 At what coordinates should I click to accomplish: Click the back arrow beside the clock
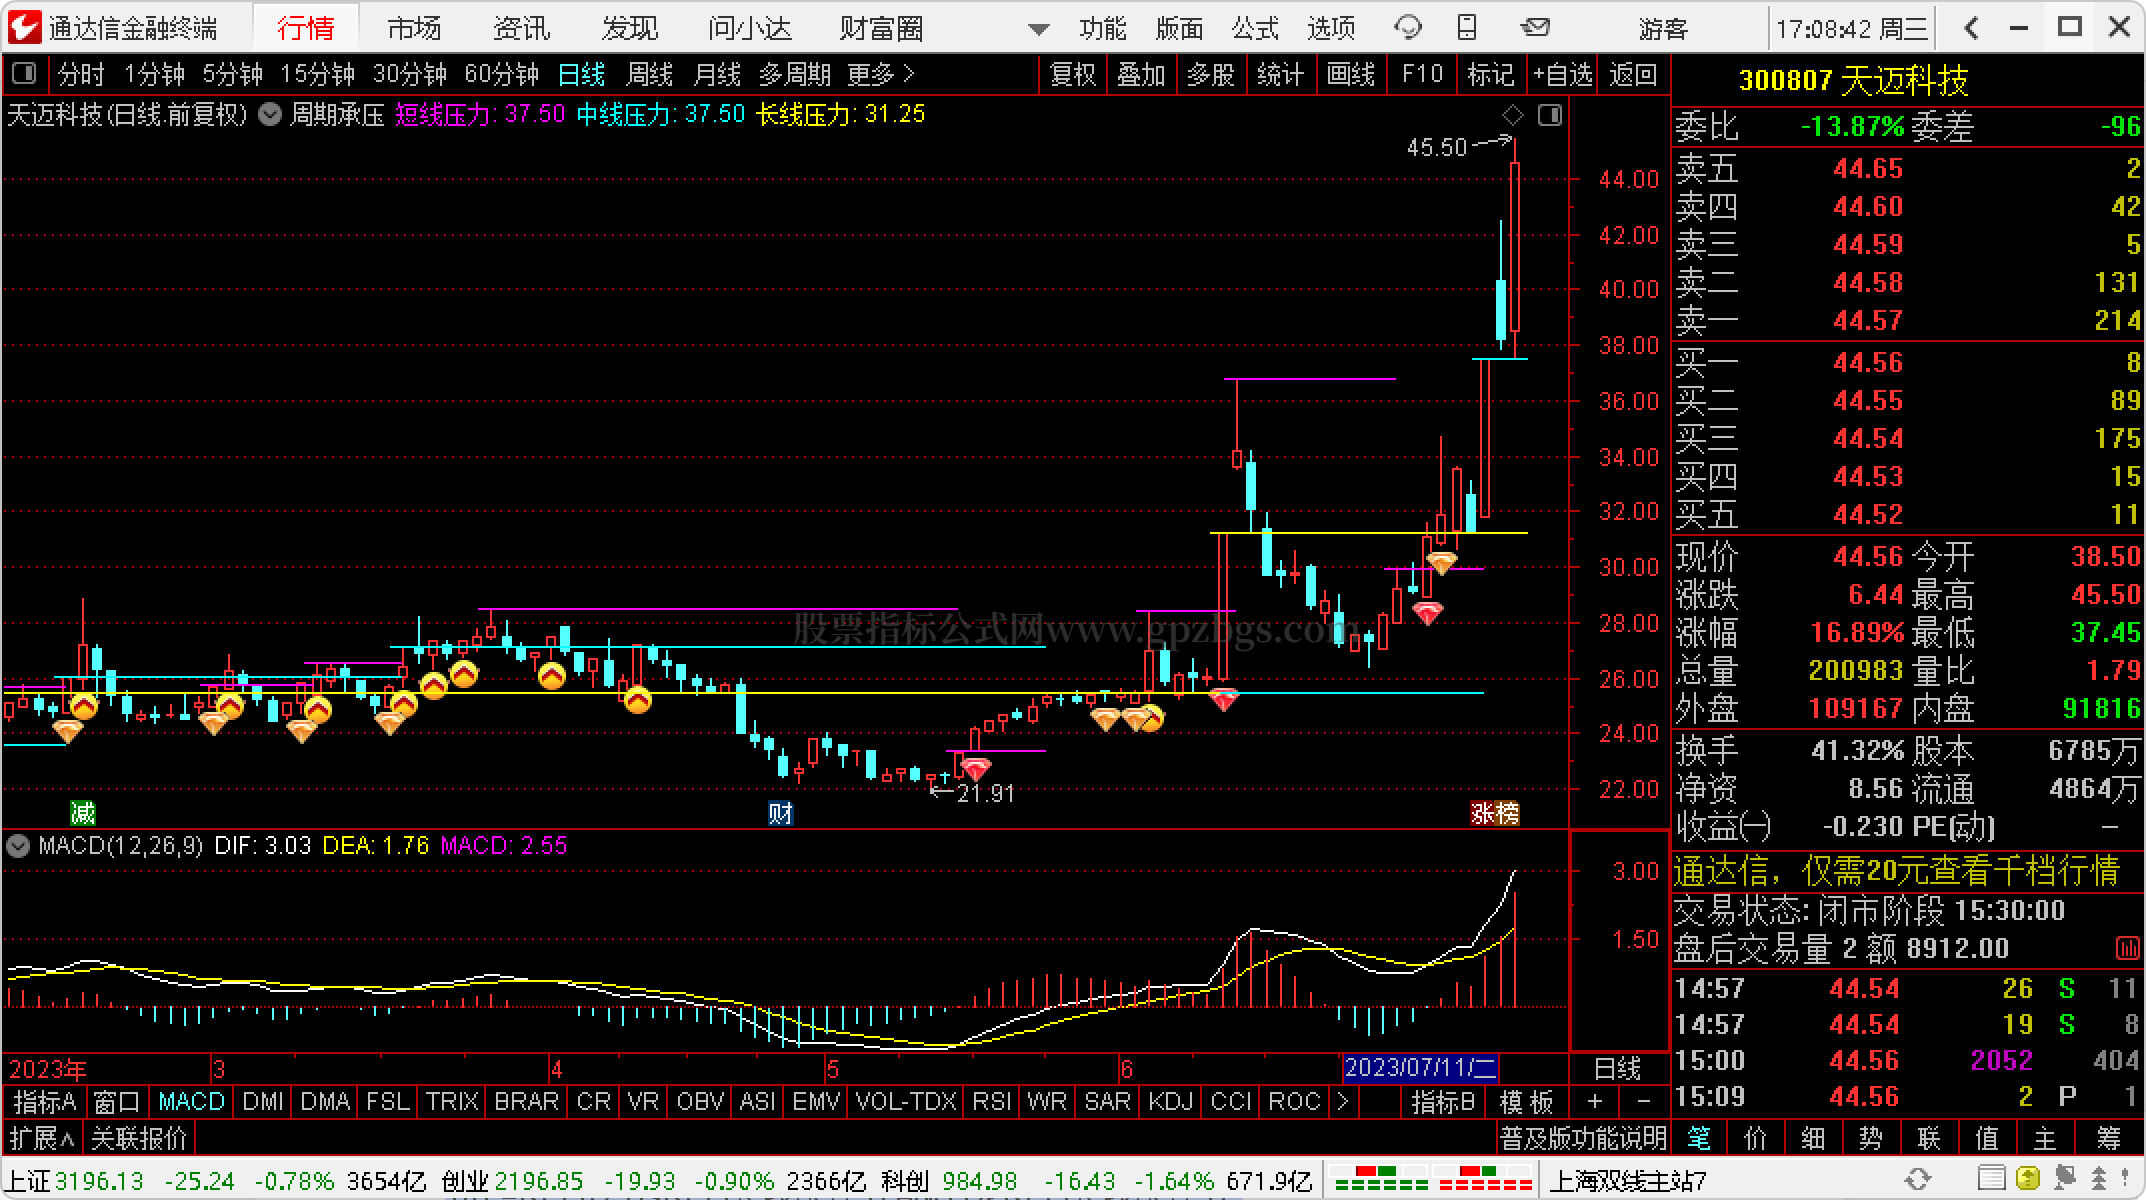(1971, 28)
